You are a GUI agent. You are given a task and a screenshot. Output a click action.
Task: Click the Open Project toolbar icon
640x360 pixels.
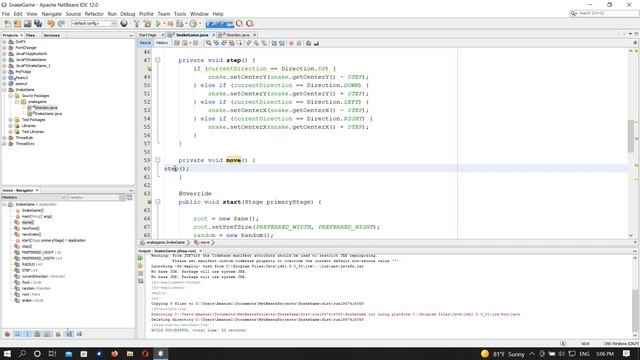coord(27,24)
